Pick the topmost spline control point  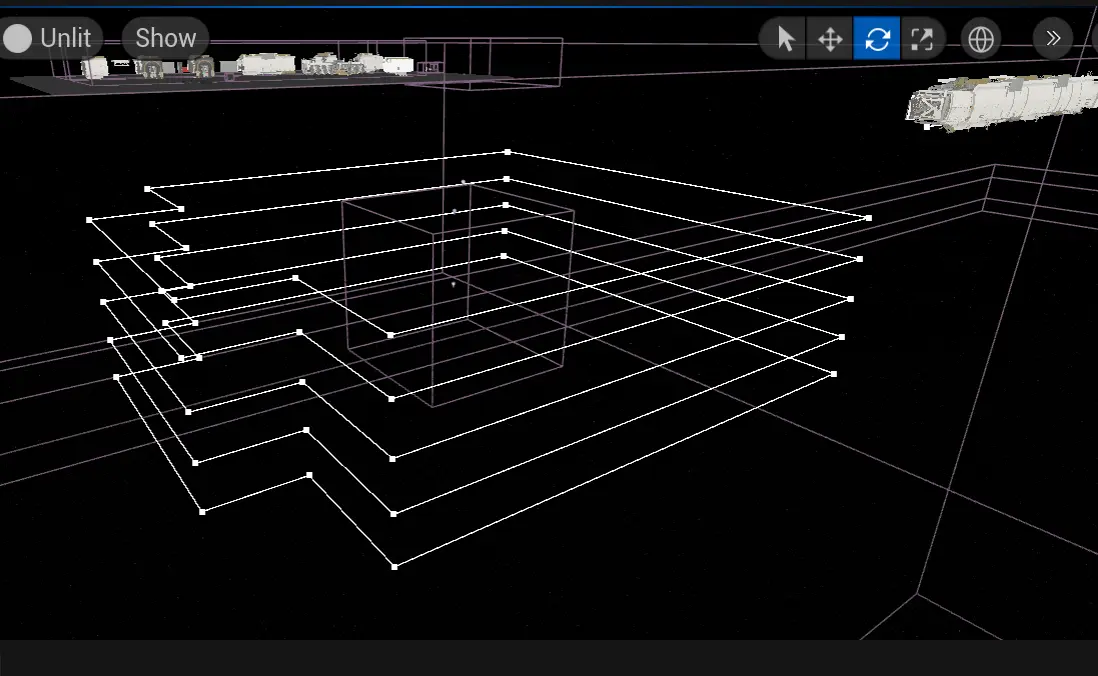click(507, 152)
